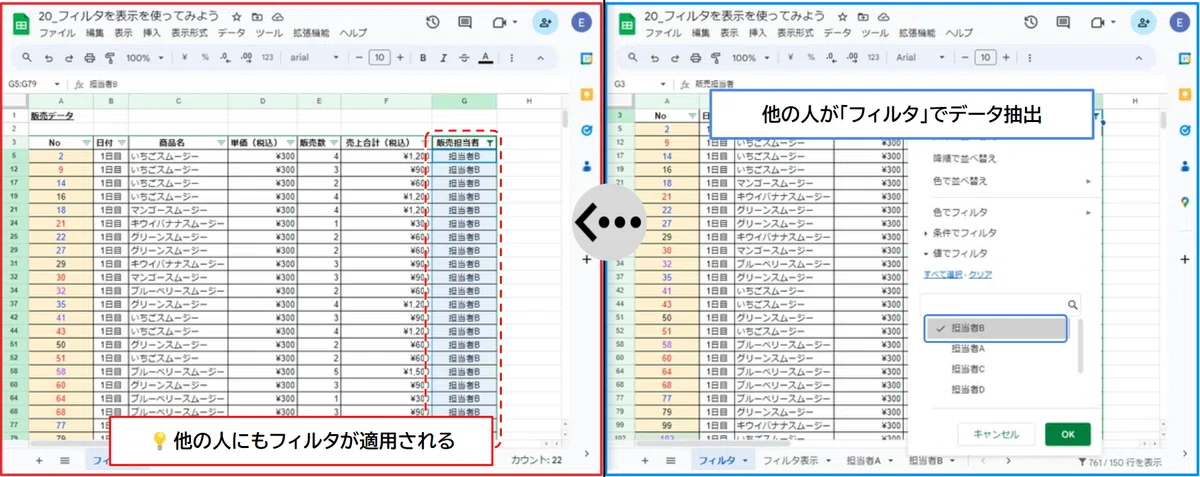The image size is (1200, 477).
Task: Click the キャンセル button in the filter panel
Action: click(996, 434)
